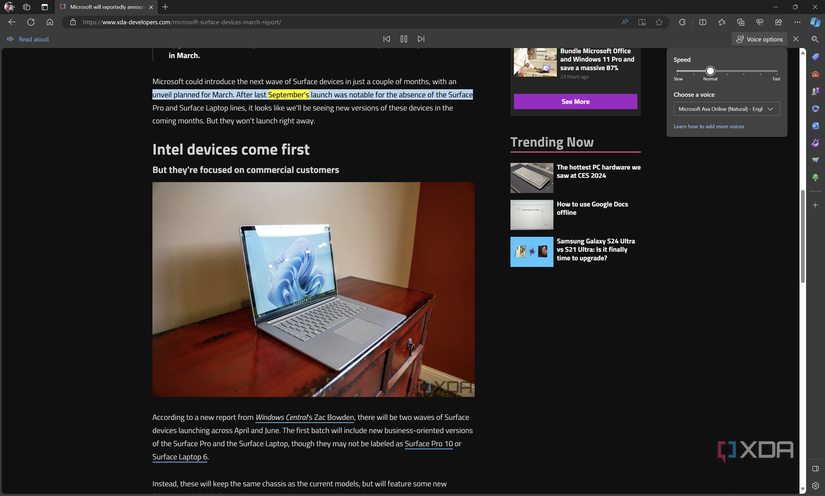
Task: Open Browser essentials heart icon
Action: [x=759, y=22]
